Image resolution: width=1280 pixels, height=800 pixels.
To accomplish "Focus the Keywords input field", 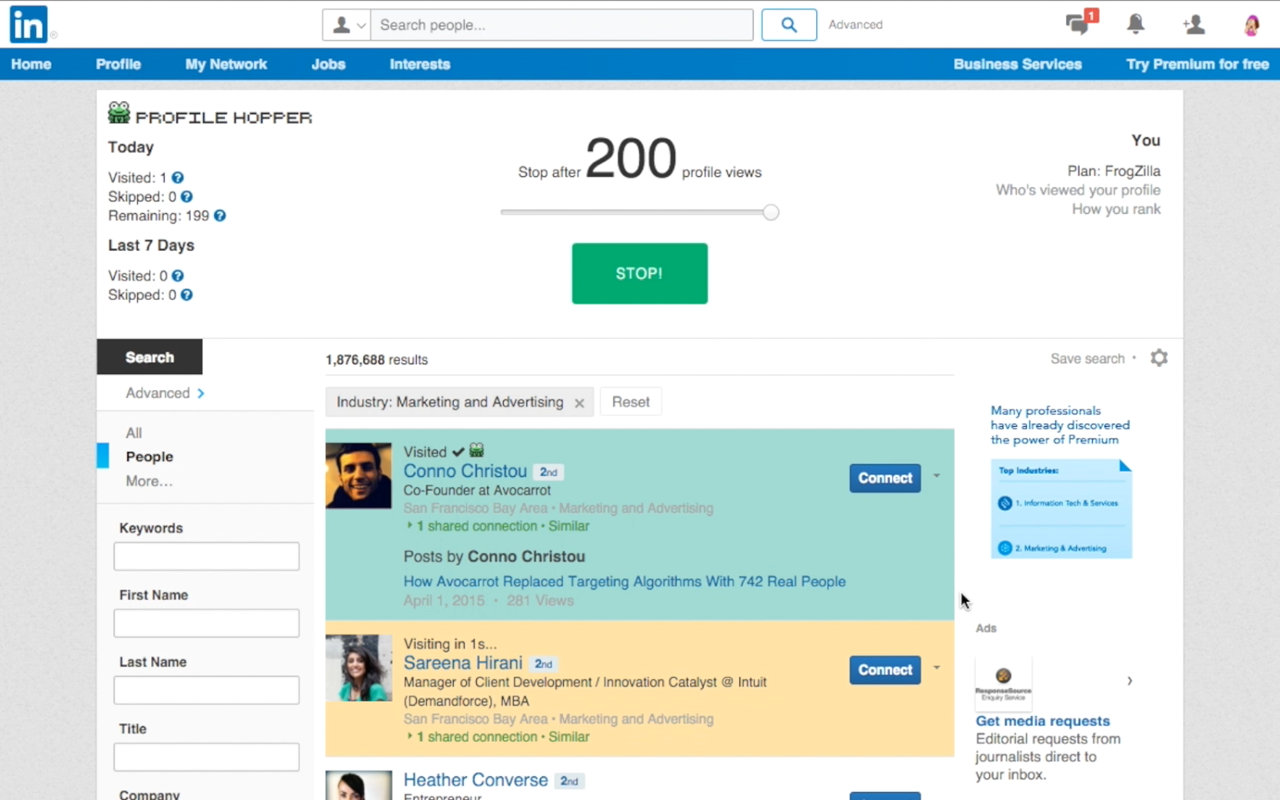I will click(207, 556).
